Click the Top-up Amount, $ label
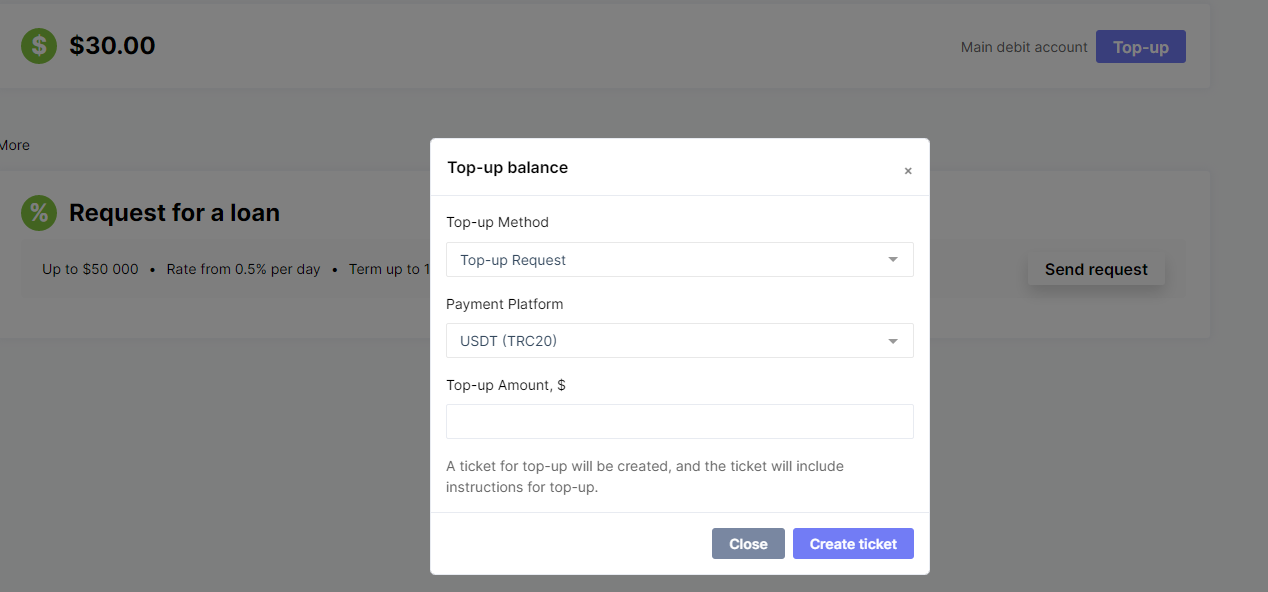 click(506, 385)
